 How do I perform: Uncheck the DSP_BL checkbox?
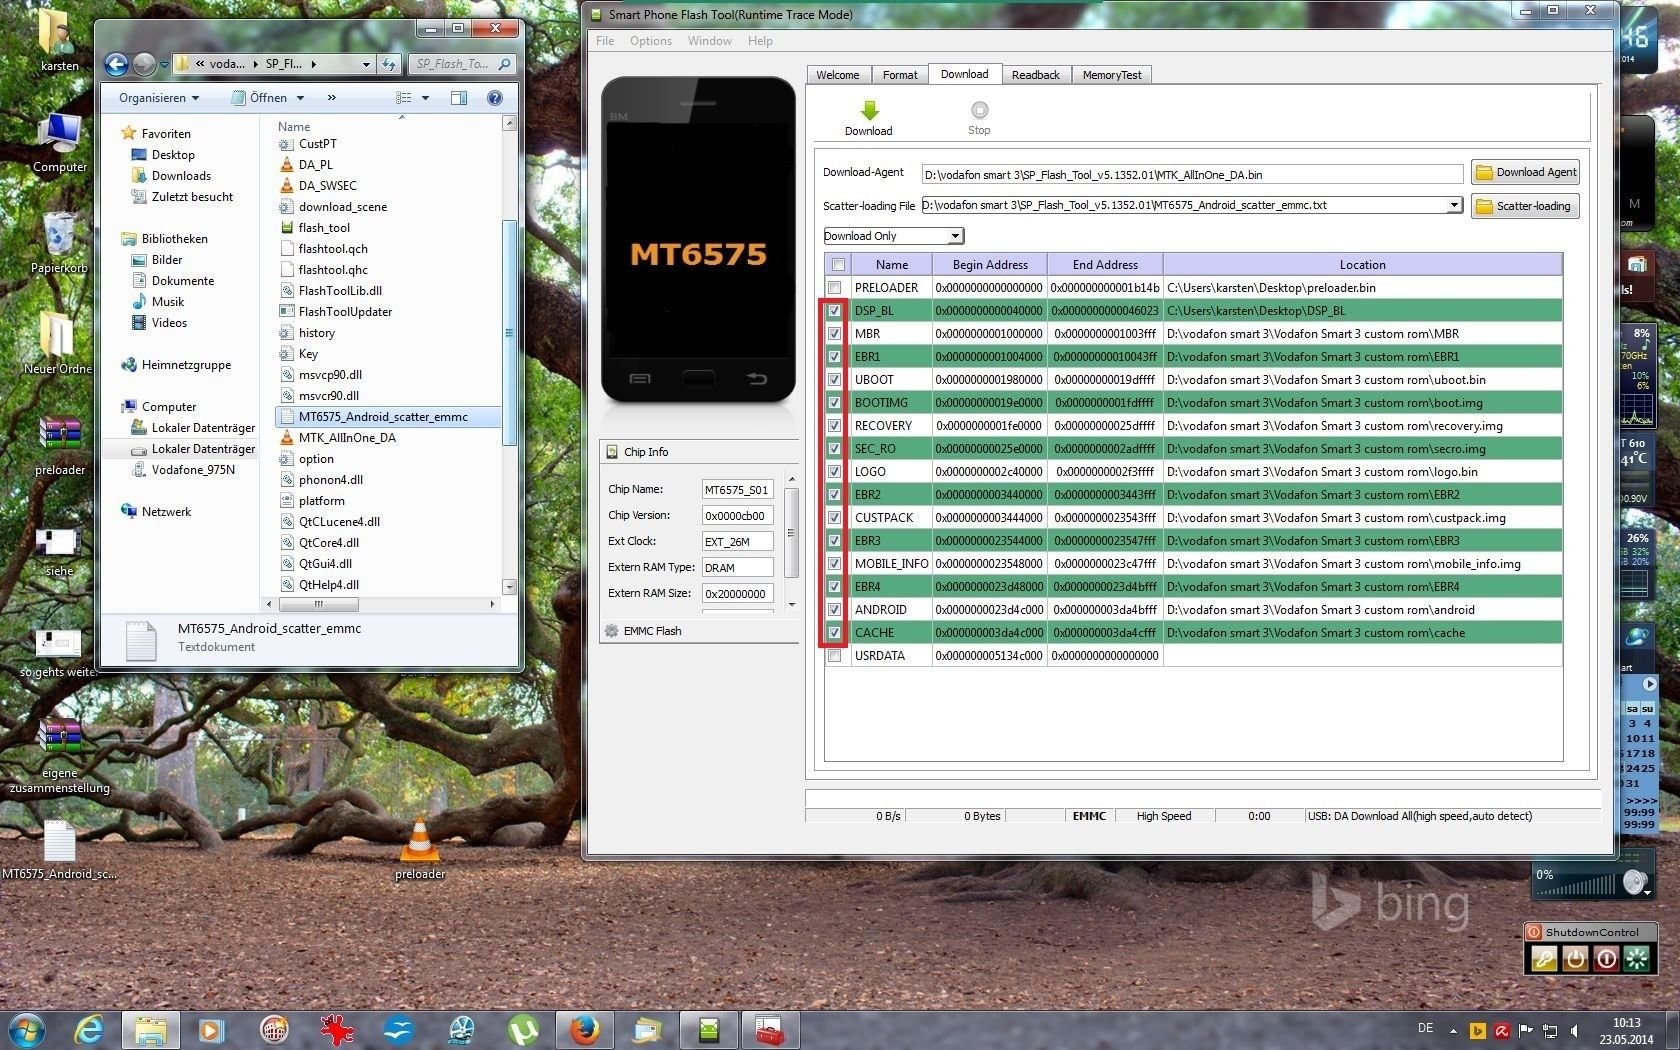pos(834,311)
